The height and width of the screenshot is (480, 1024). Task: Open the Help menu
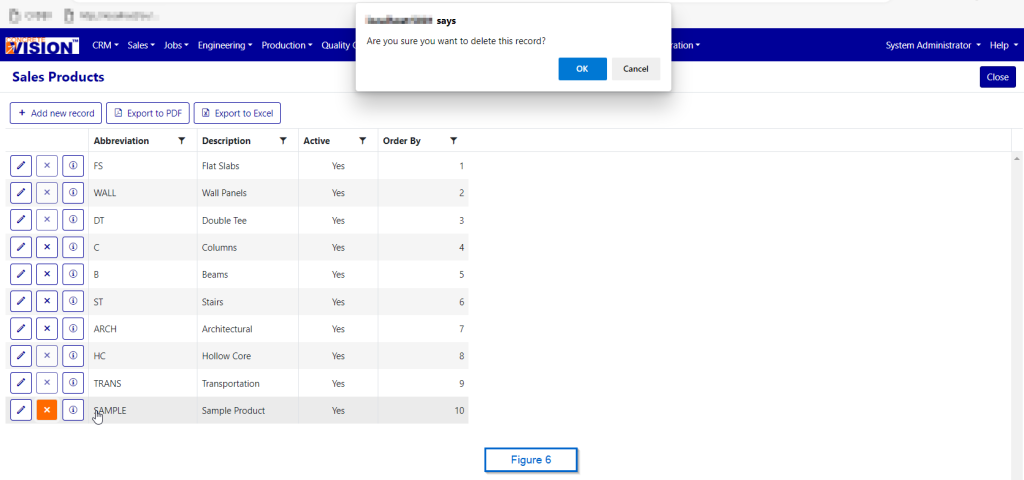(x=1003, y=45)
